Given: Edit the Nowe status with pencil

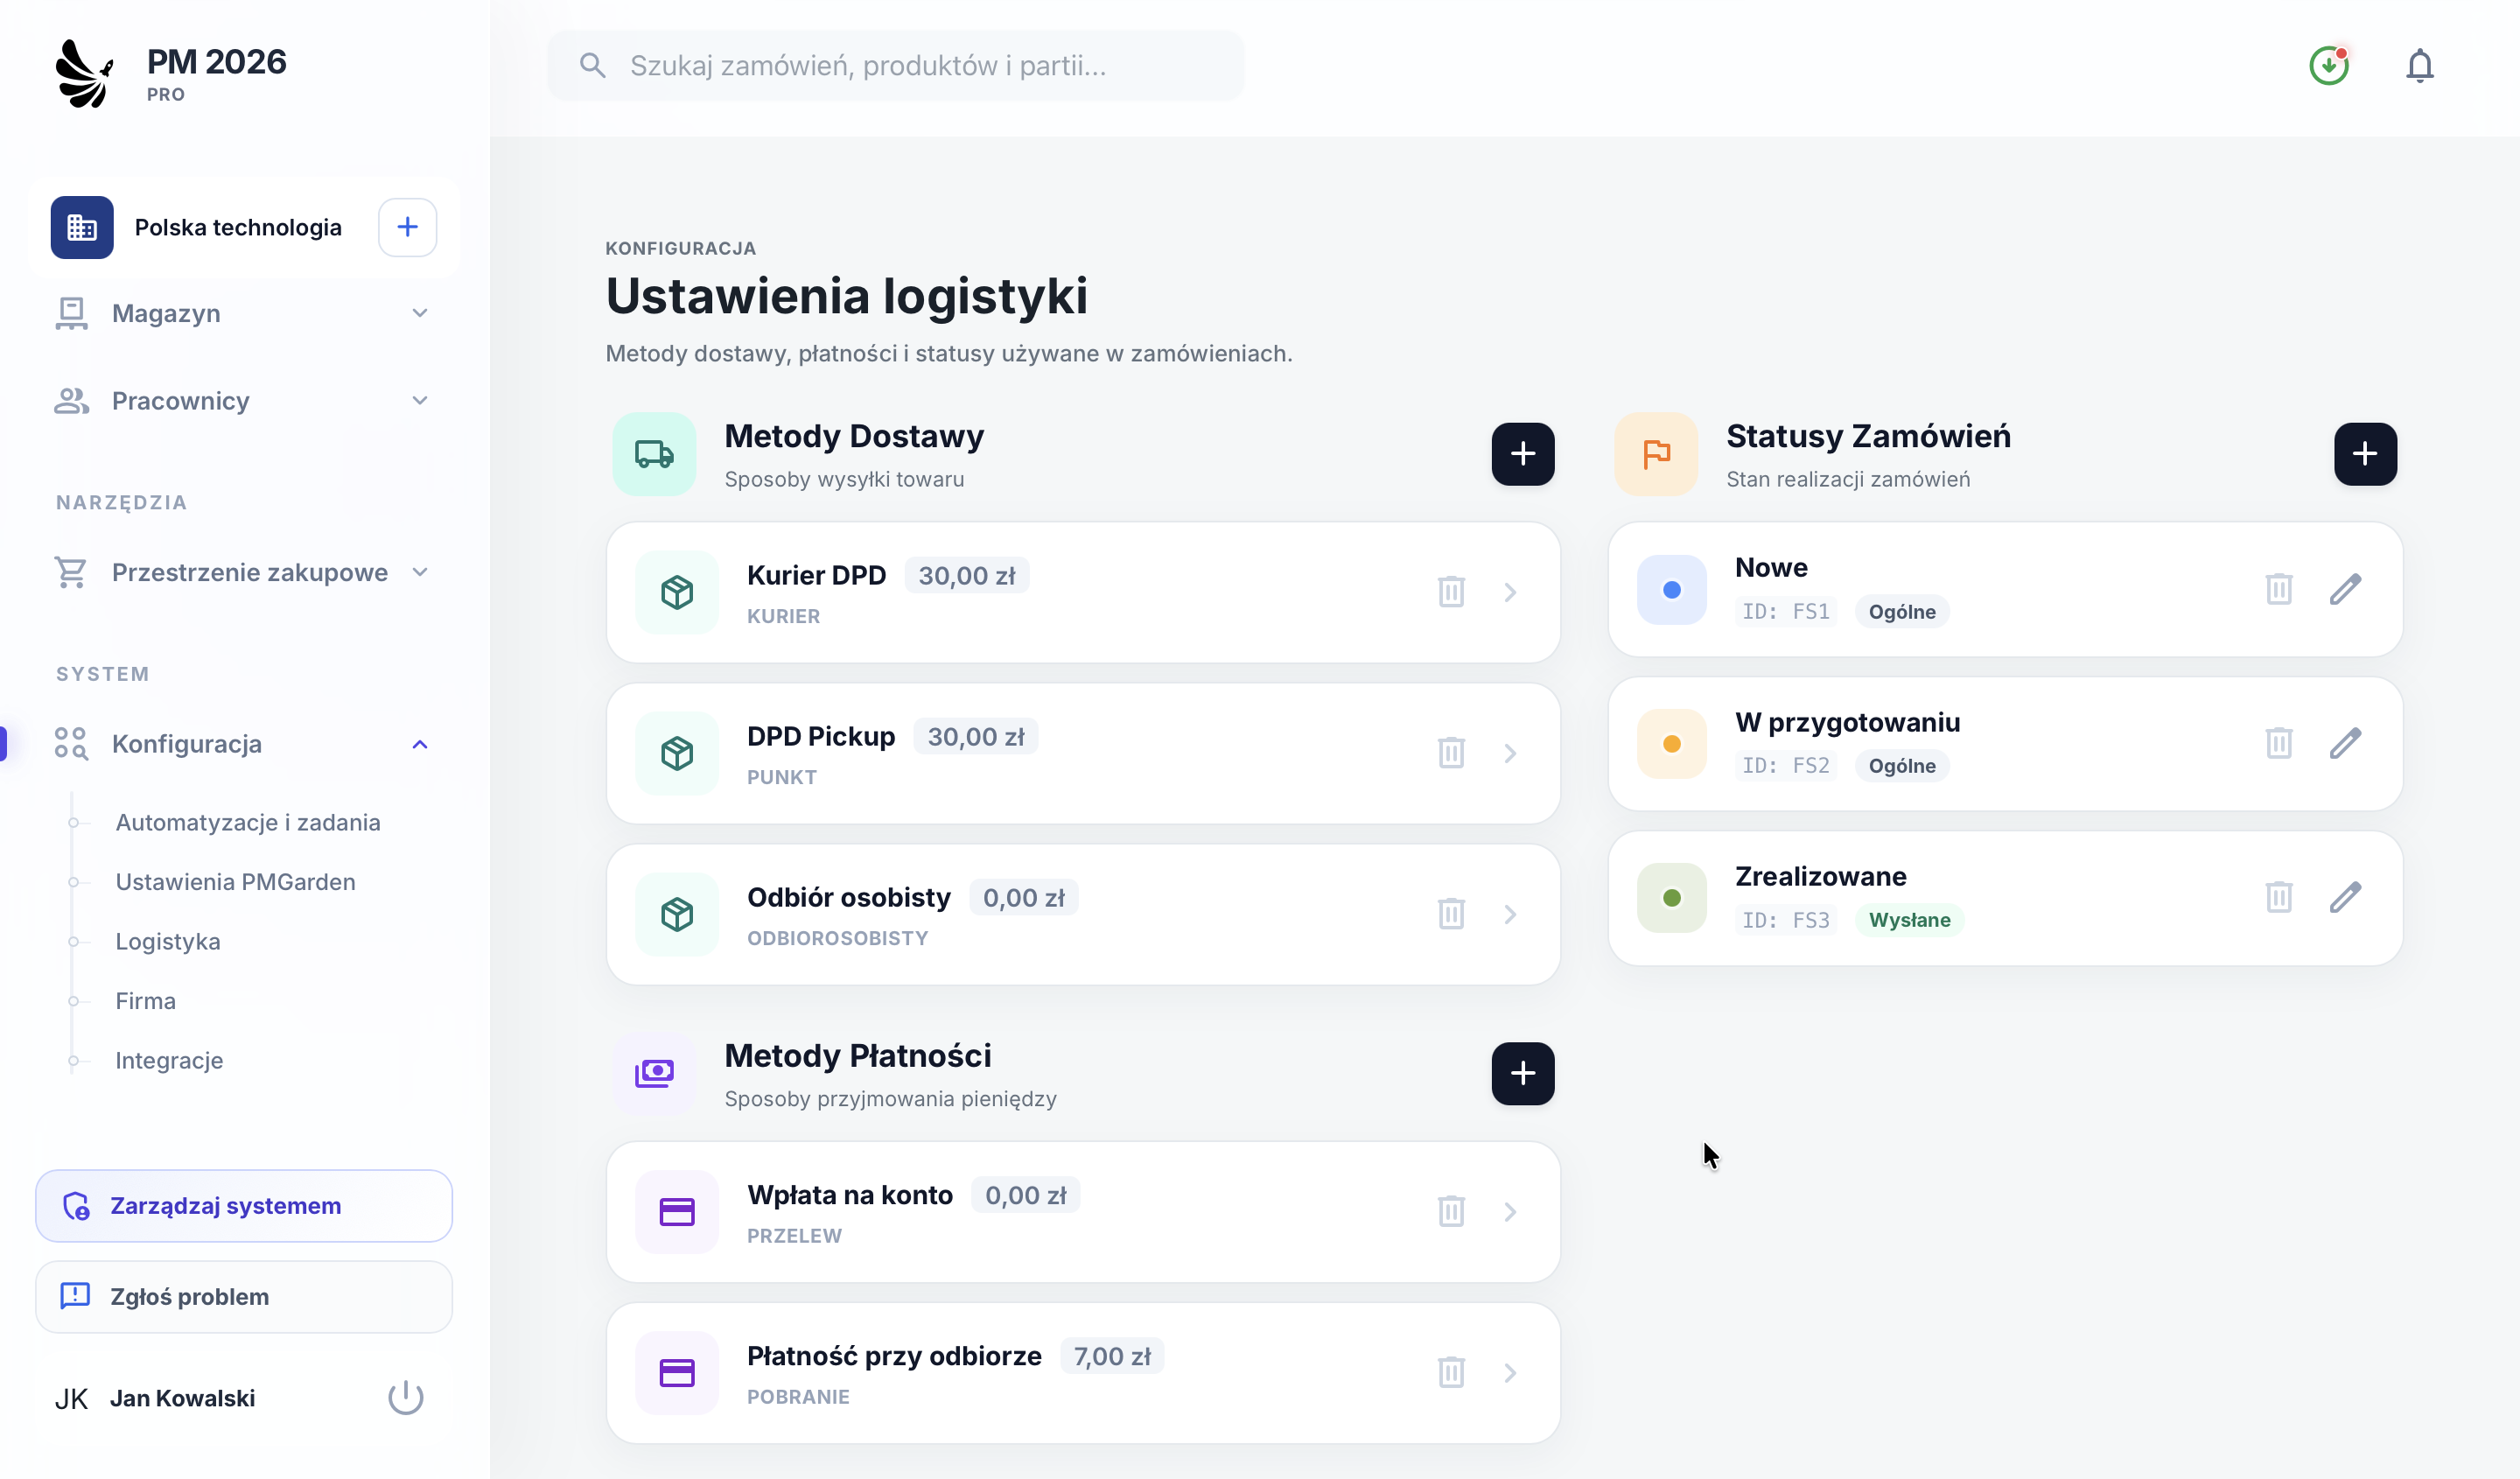Looking at the screenshot, I should [2345, 589].
